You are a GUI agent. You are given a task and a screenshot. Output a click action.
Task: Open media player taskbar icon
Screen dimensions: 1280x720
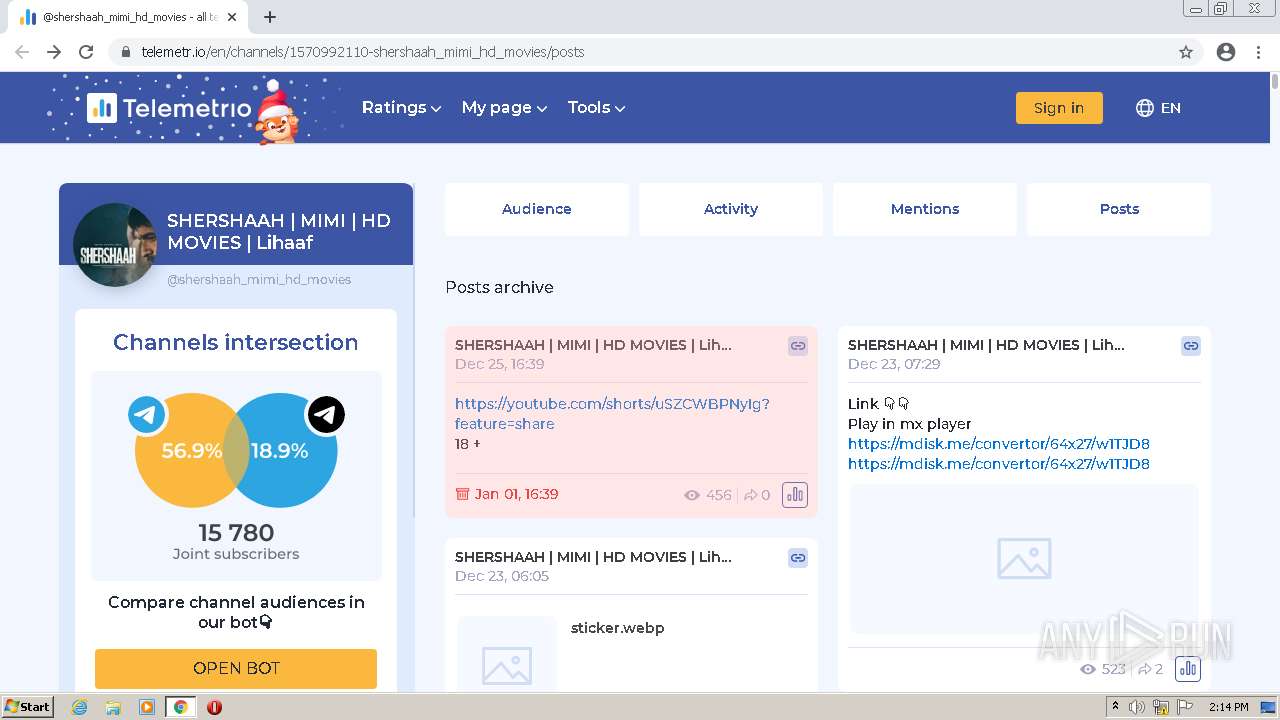(147, 707)
